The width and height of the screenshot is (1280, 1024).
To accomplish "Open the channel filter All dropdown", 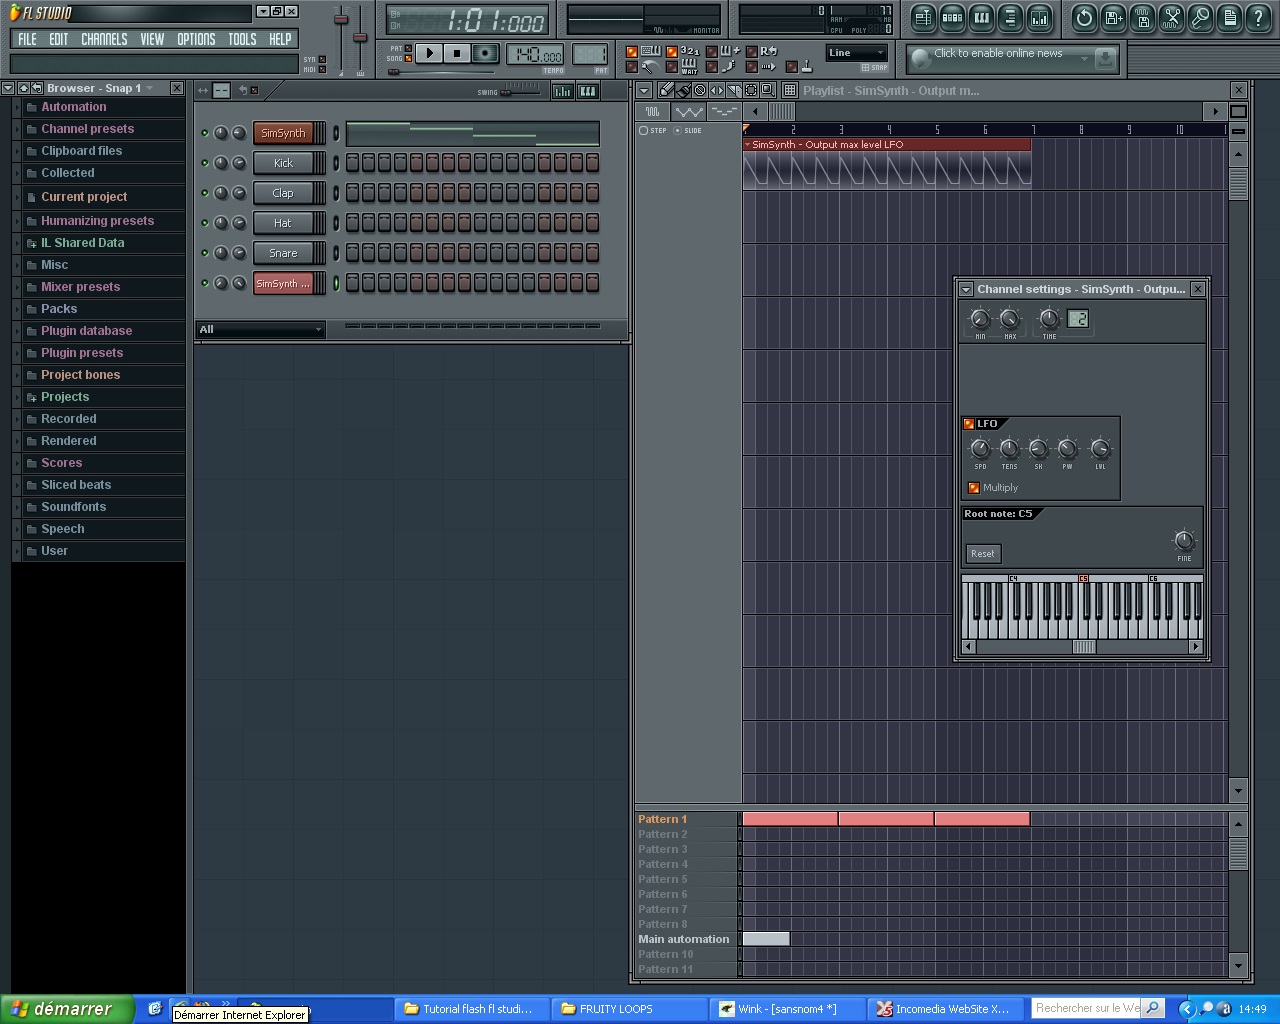I will point(260,329).
